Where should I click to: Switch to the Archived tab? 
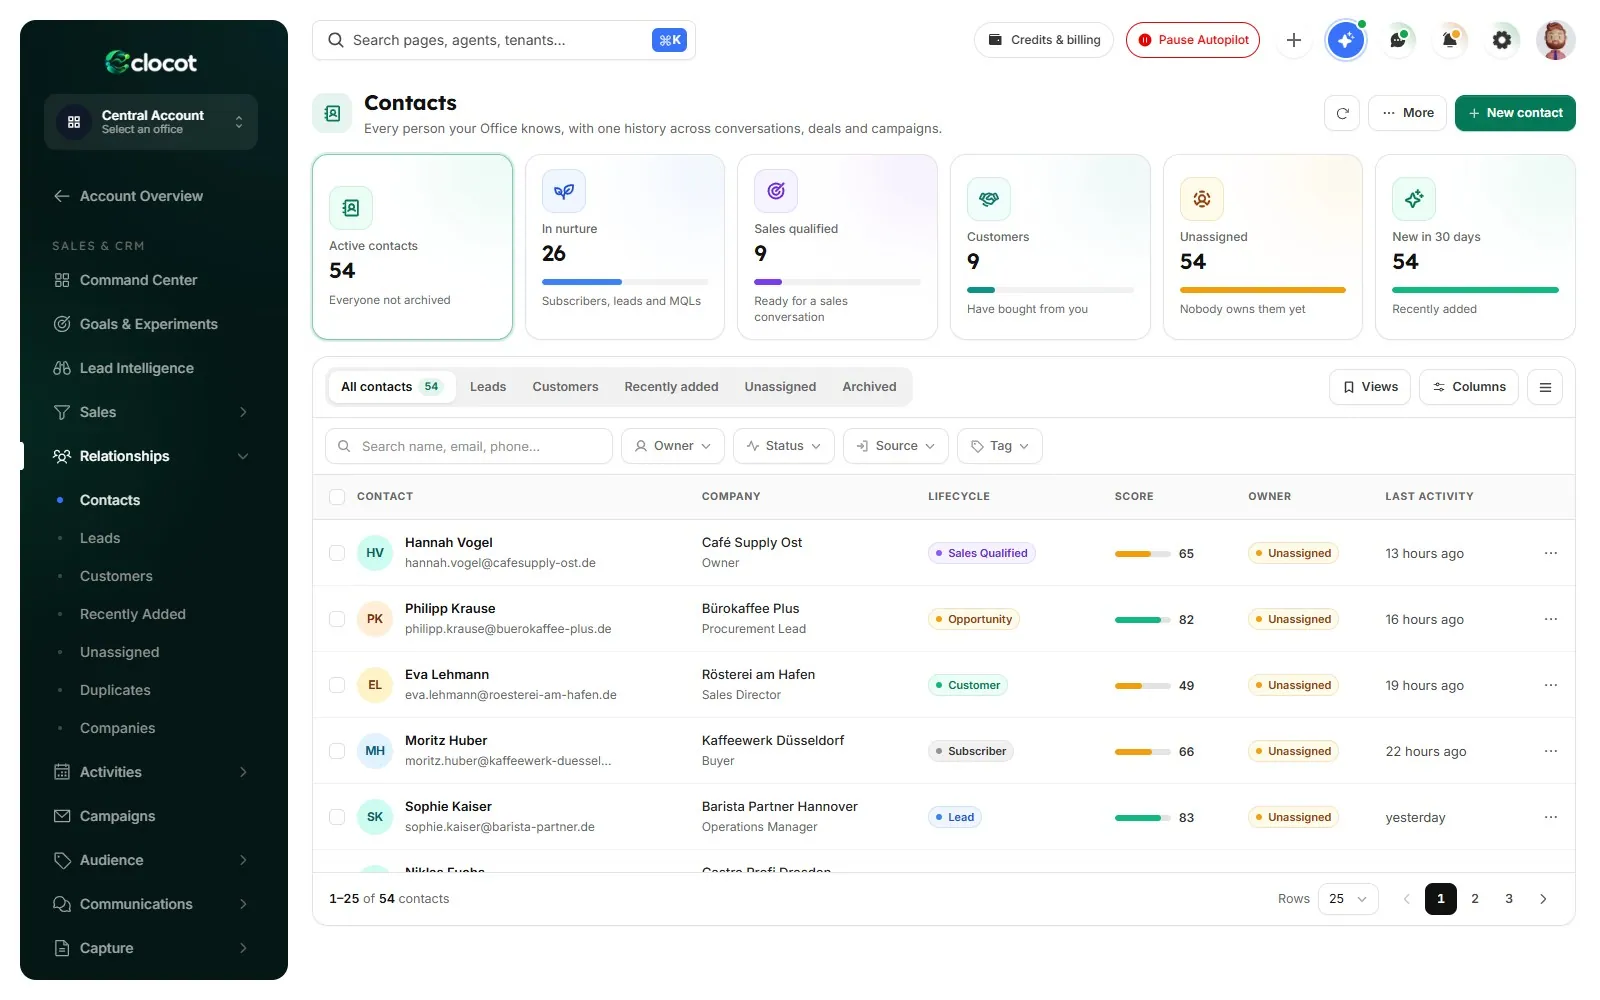point(869,387)
